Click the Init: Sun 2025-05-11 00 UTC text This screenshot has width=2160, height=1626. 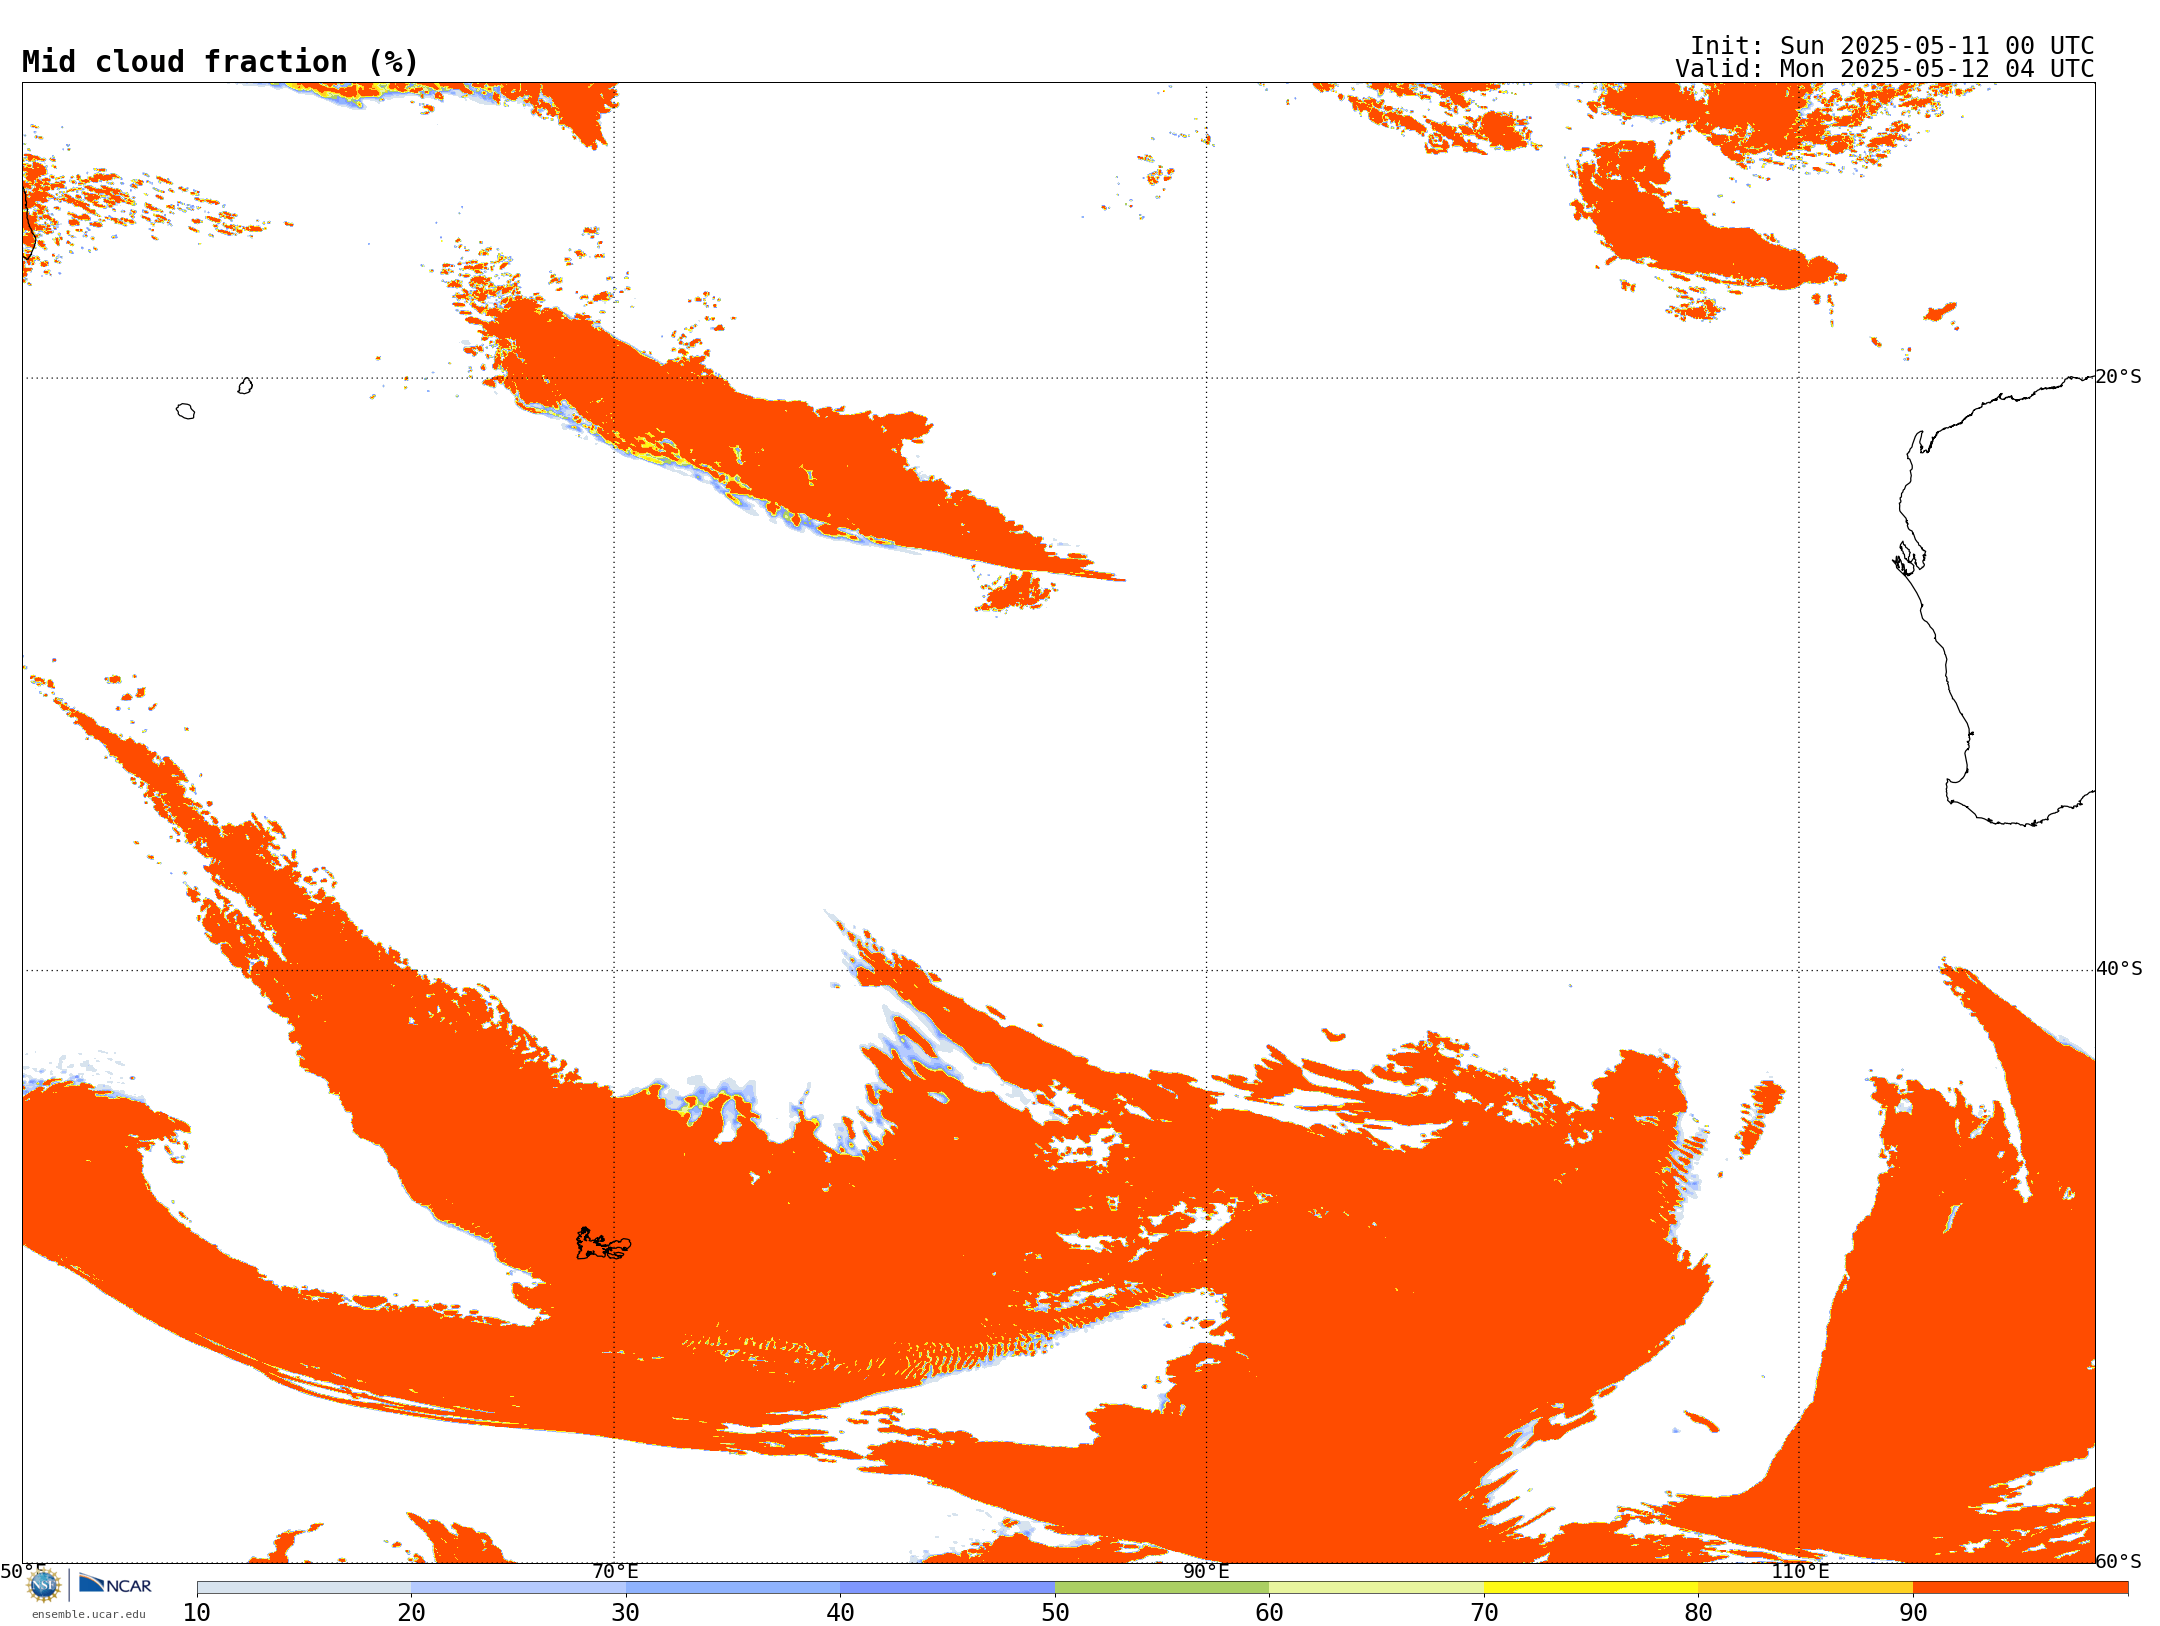(1891, 46)
